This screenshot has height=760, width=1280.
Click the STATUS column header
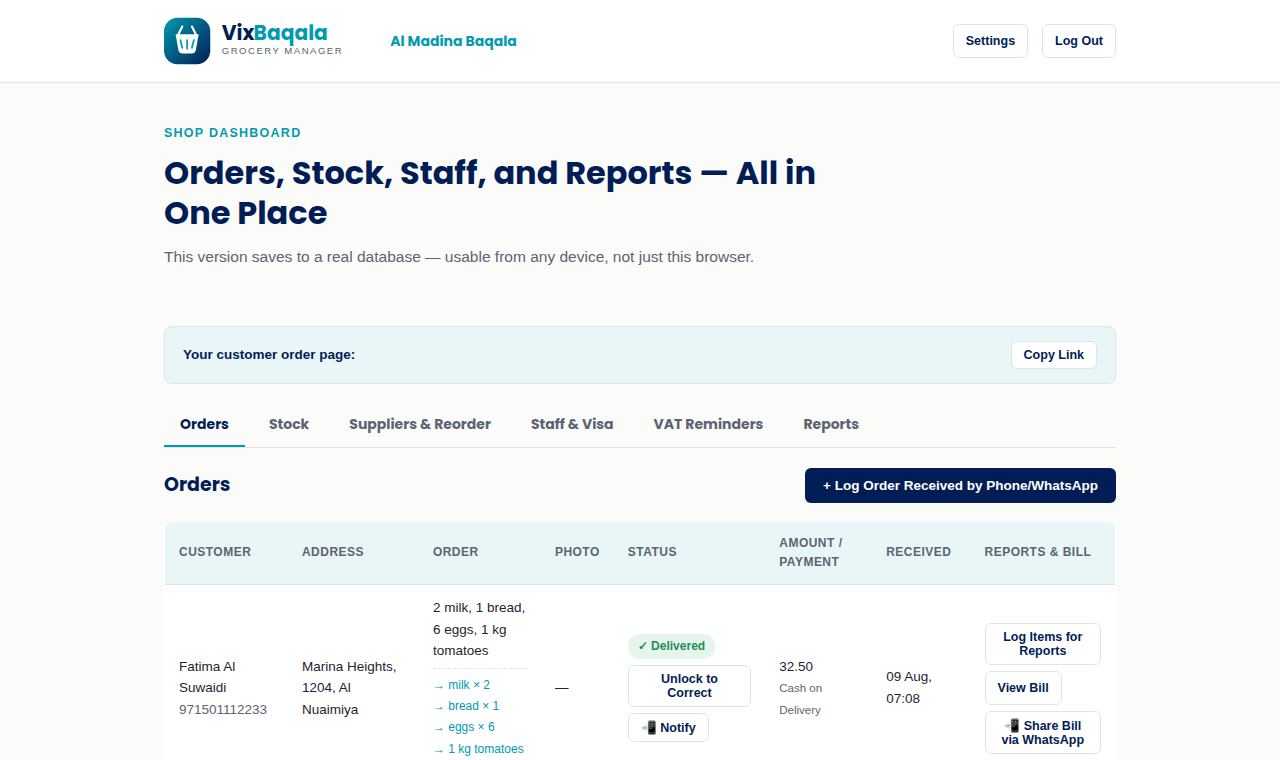pos(652,552)
